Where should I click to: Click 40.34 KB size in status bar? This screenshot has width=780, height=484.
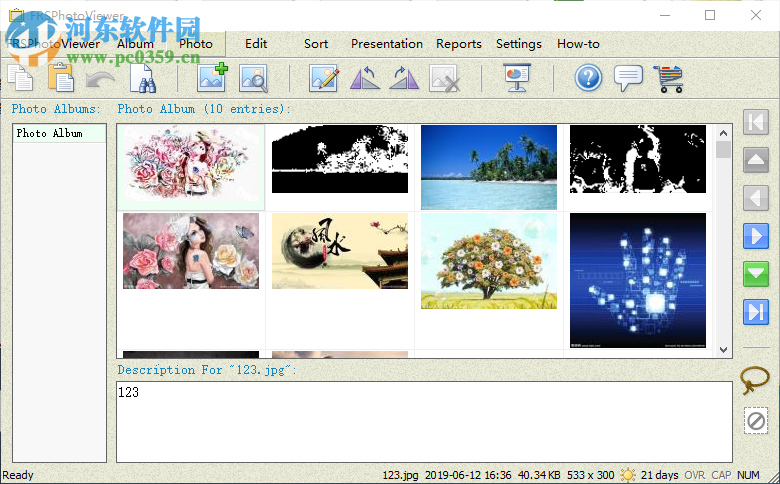(x=539, y=475)
